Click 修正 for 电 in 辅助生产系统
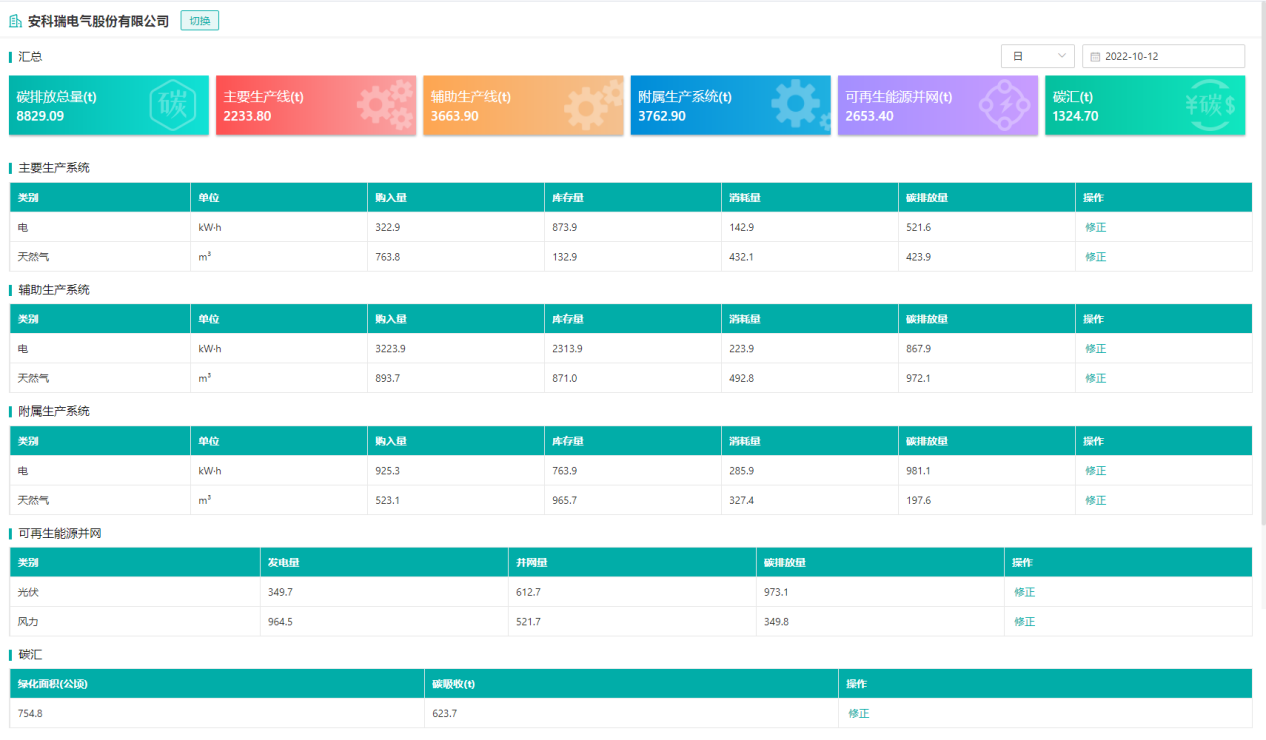Image resolution: width=1266 pixels, height=740 pixels. [1095, 349]
